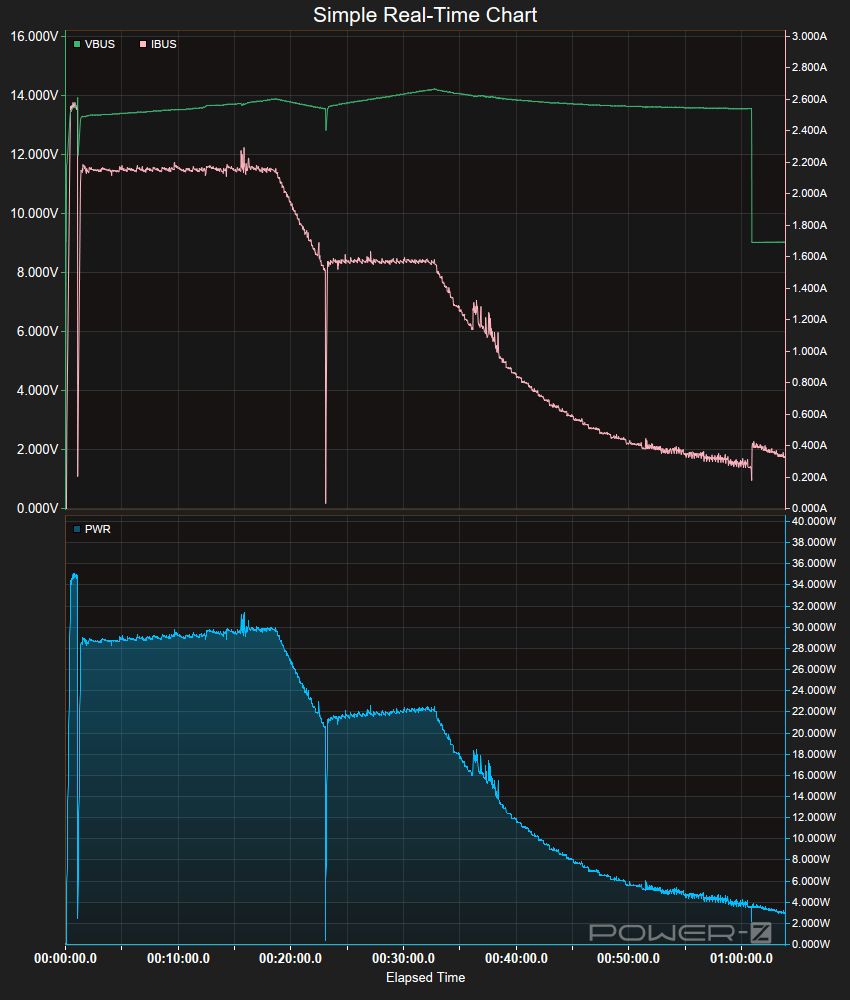Screen dimensions: 850x1000
Task: Click the blue PWR legend color swatch
Action: coord(77,529)
